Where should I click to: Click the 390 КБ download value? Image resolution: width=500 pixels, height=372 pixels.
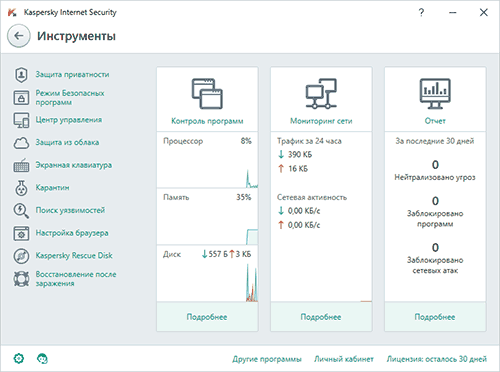click(300, 155)
